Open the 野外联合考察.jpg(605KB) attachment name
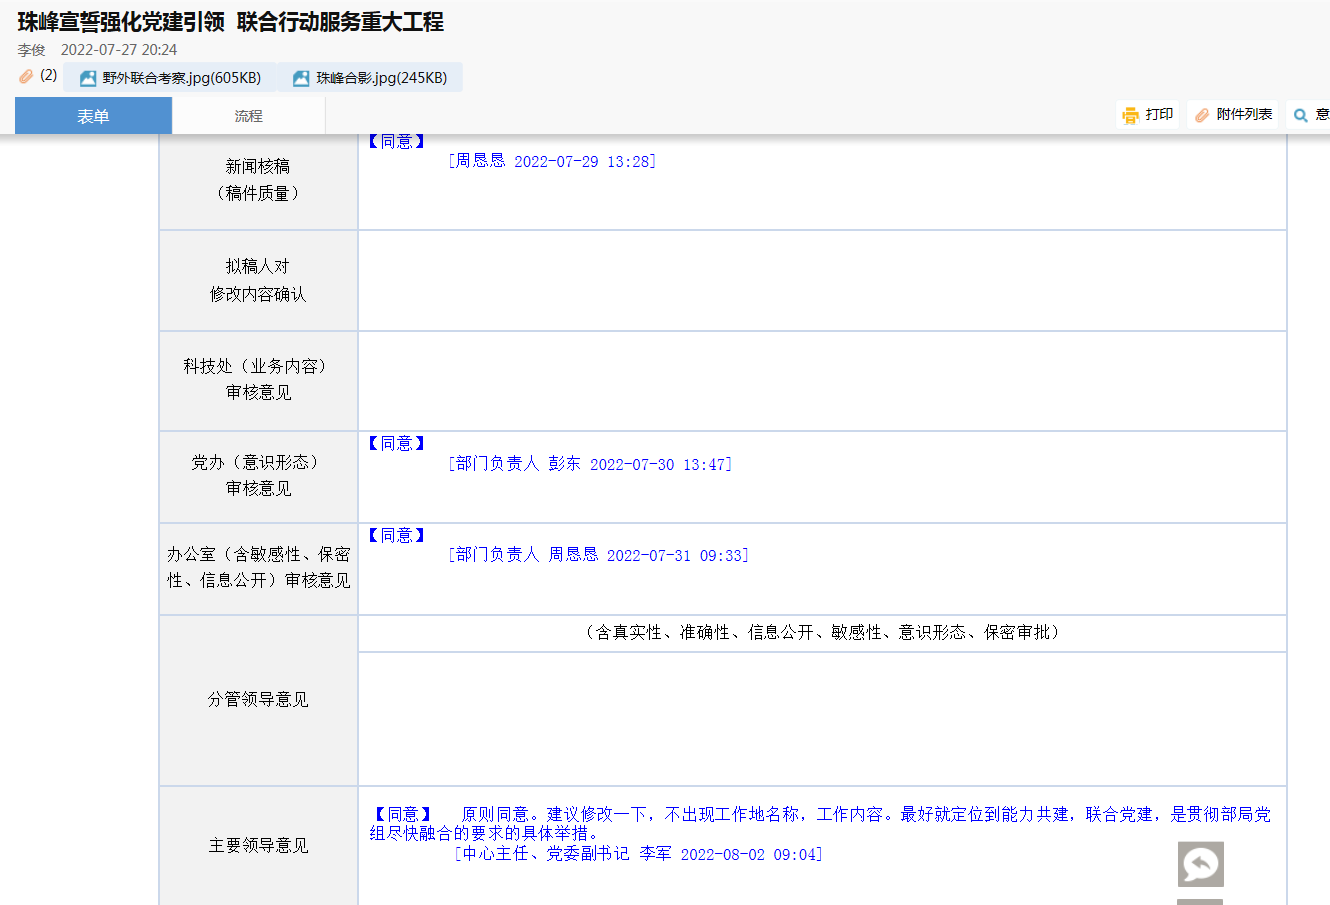The height and width of the screenshot is (905, 1330). pos(181,78)
